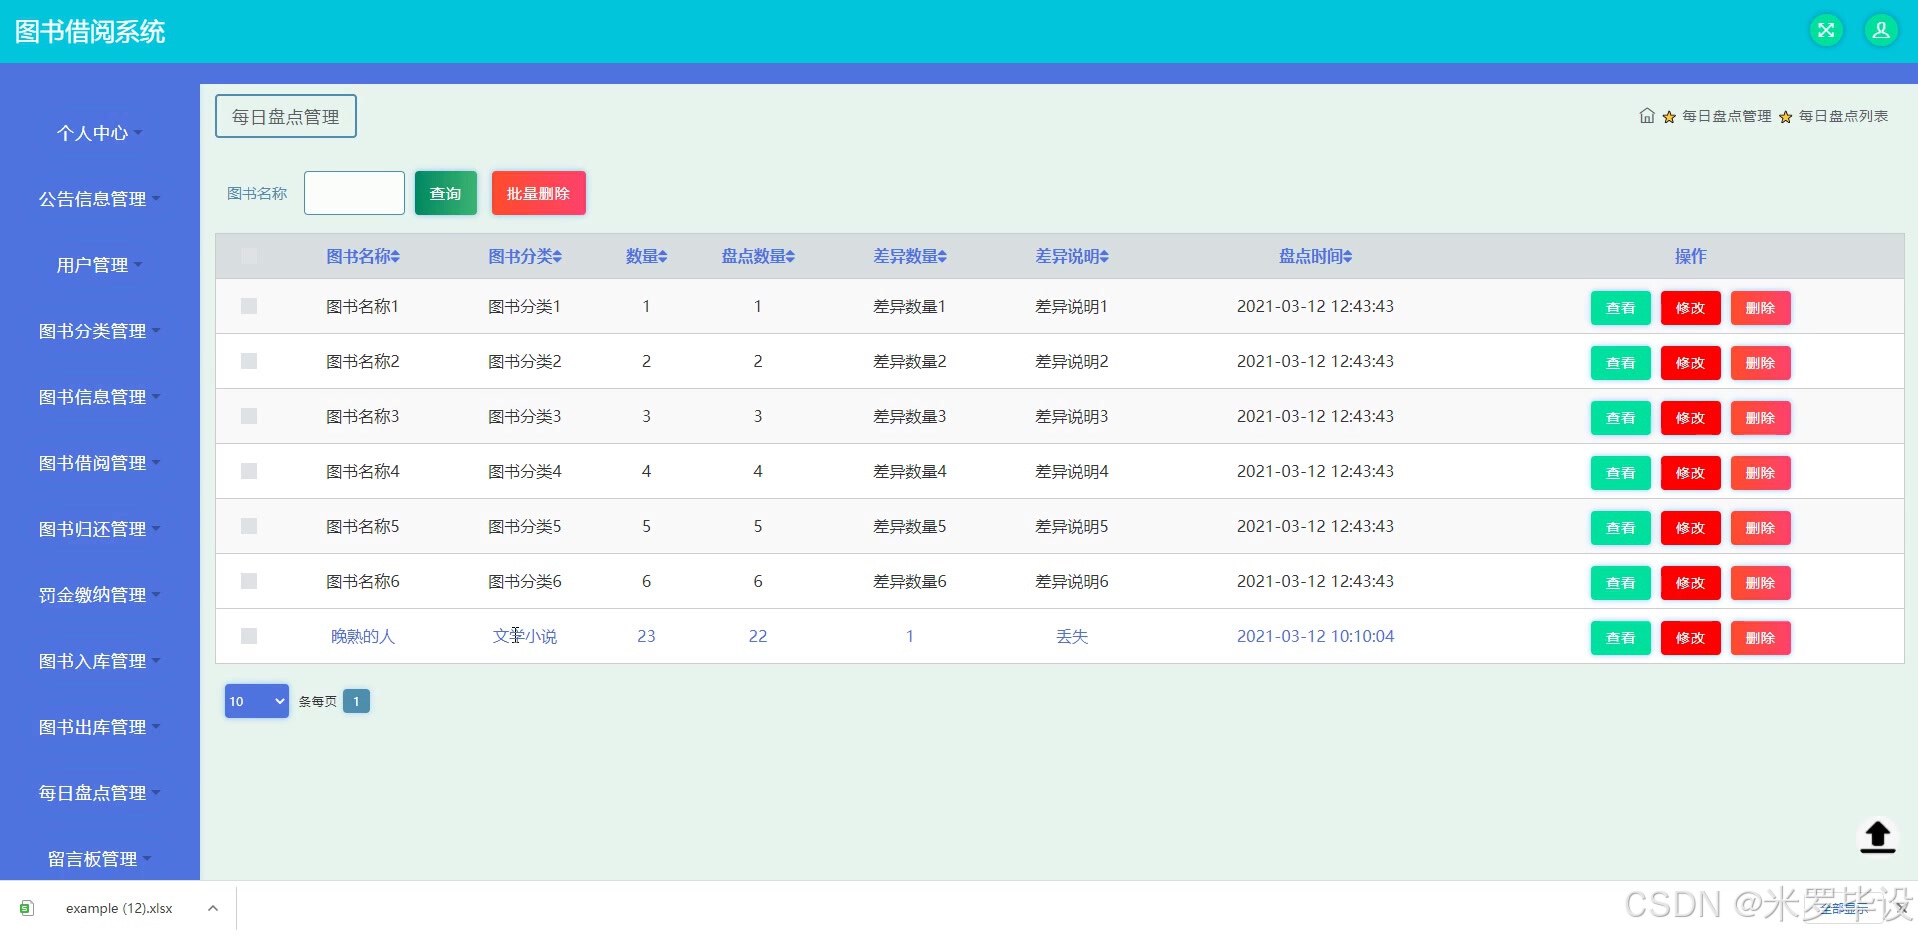Expand the 公告信息管理 sidebar menu
1918x936 pixels.
(x=100, y=199)
